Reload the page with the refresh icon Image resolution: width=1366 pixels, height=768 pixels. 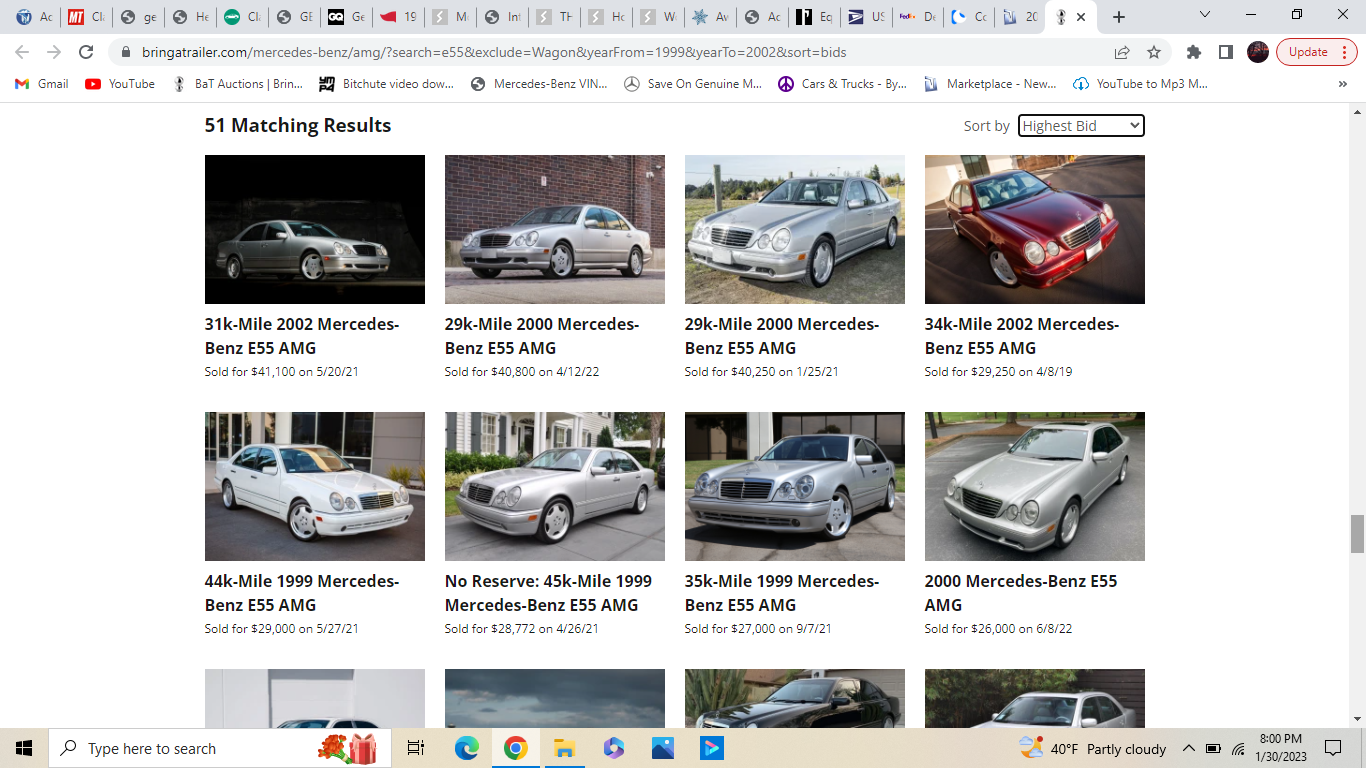(86, 52)
